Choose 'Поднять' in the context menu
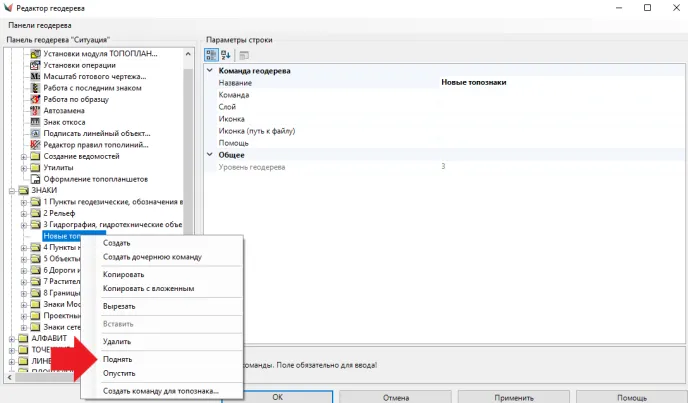This screenshot has height=403, width=688. click(118, 358)
